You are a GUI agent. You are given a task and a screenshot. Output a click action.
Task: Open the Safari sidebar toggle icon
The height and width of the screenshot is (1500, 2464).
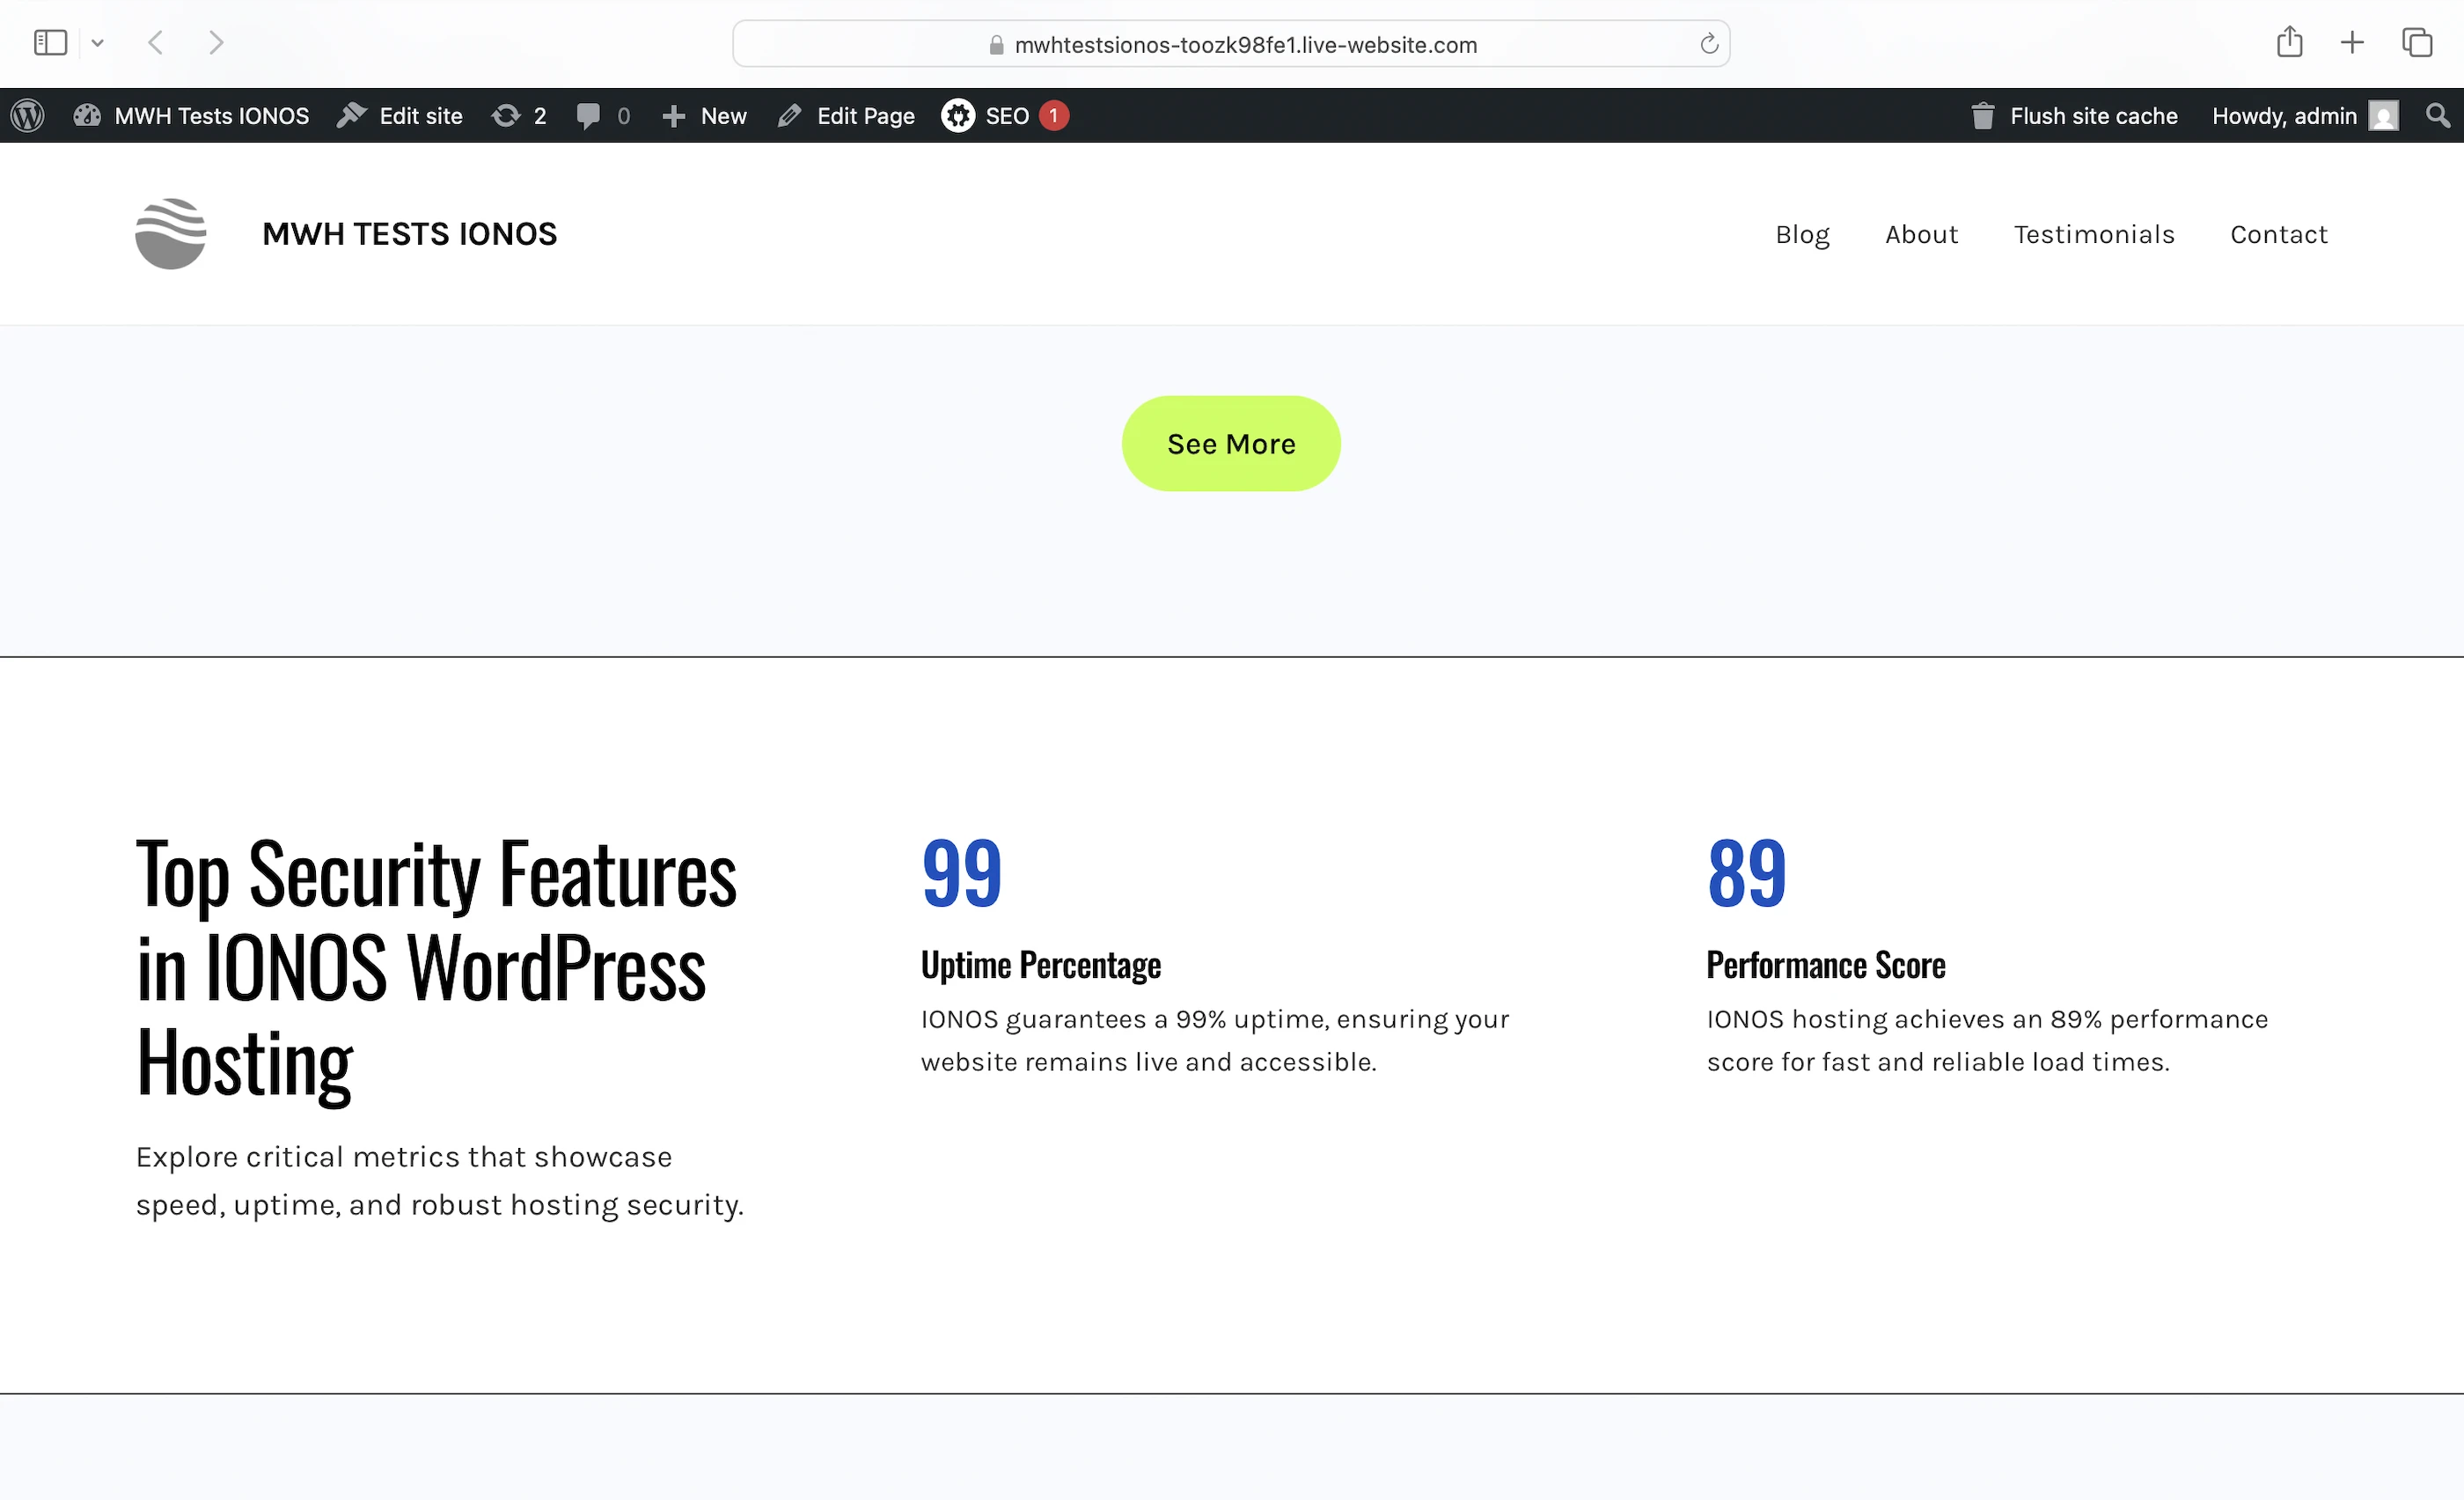(50, 43)
